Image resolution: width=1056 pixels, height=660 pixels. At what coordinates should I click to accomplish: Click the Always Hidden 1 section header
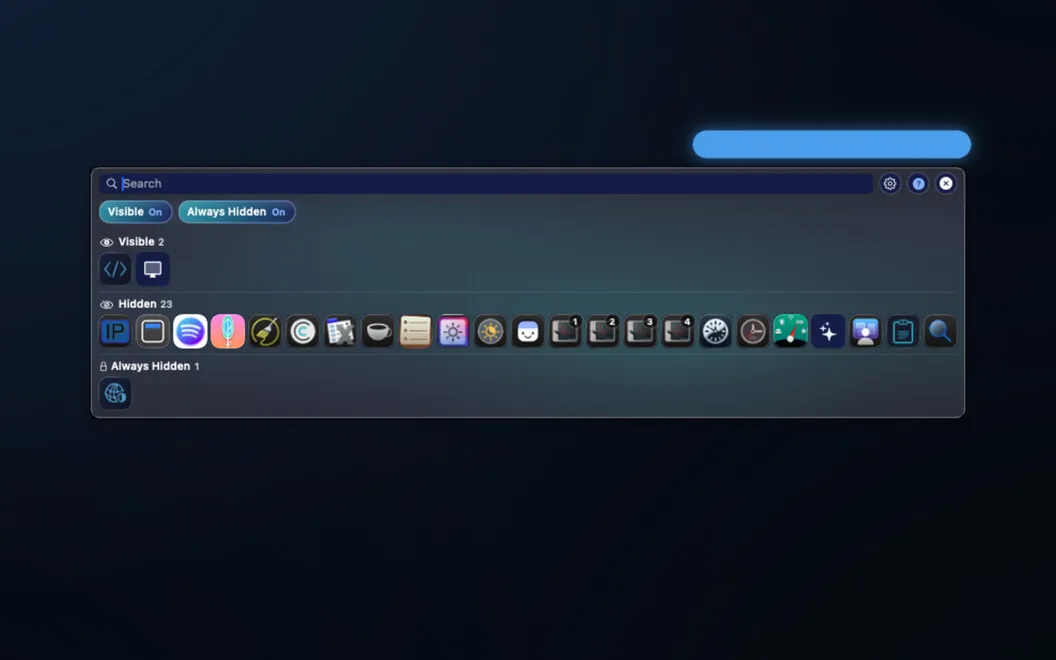pos(150,366)
